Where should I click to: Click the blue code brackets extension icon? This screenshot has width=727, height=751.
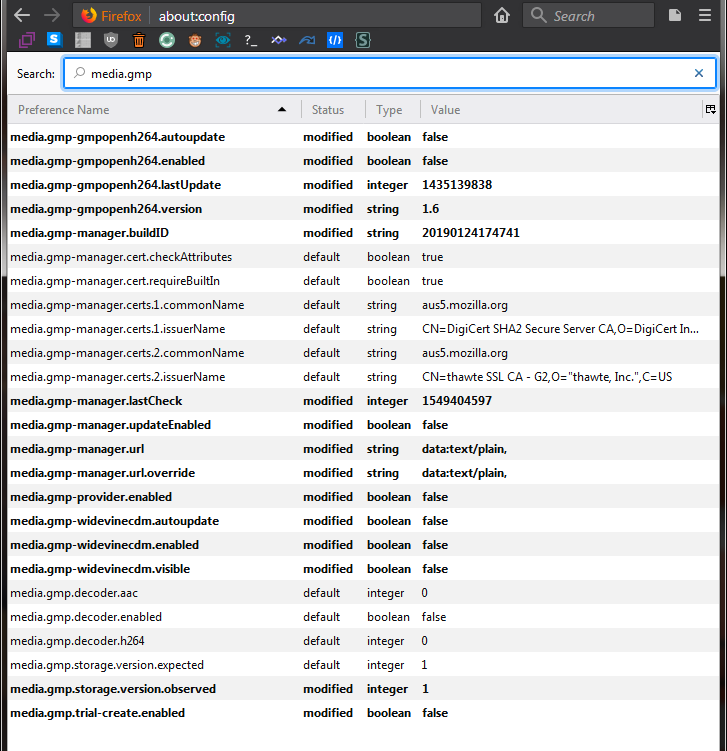335,40
